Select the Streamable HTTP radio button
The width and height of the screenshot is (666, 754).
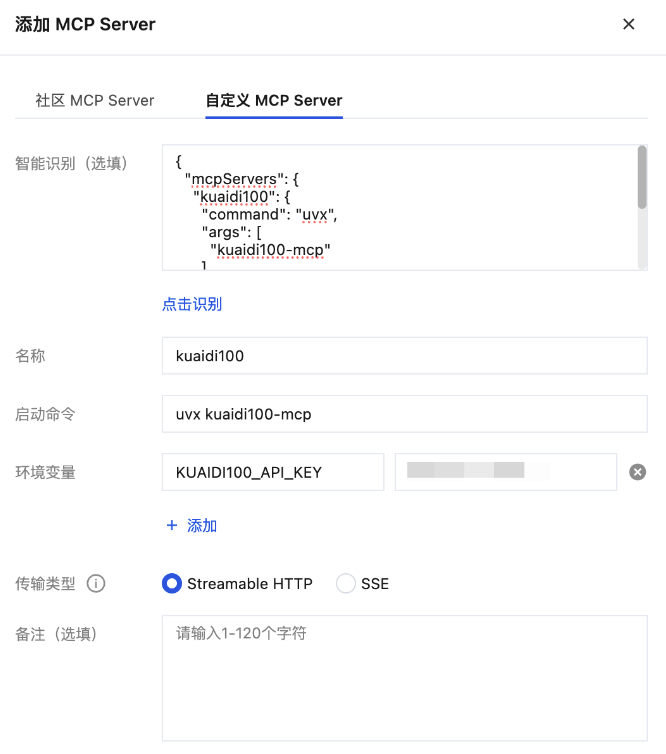point(172,584)
